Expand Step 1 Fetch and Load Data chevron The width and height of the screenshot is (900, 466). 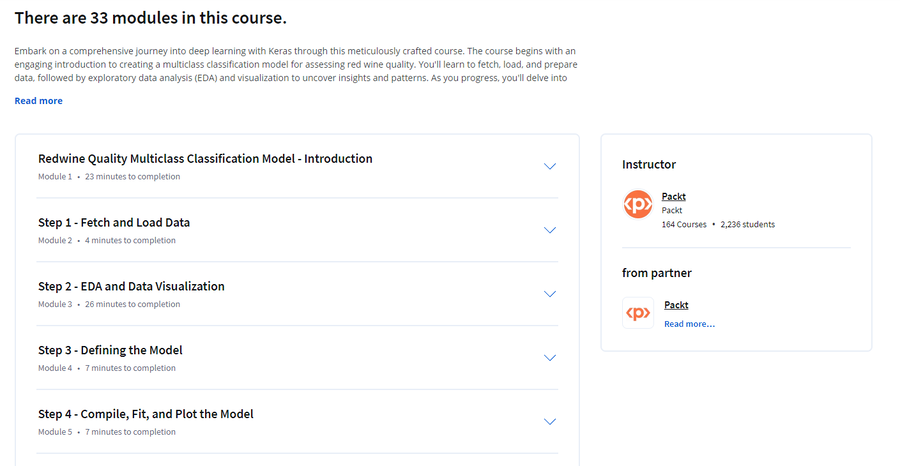[x=550, y=230]
